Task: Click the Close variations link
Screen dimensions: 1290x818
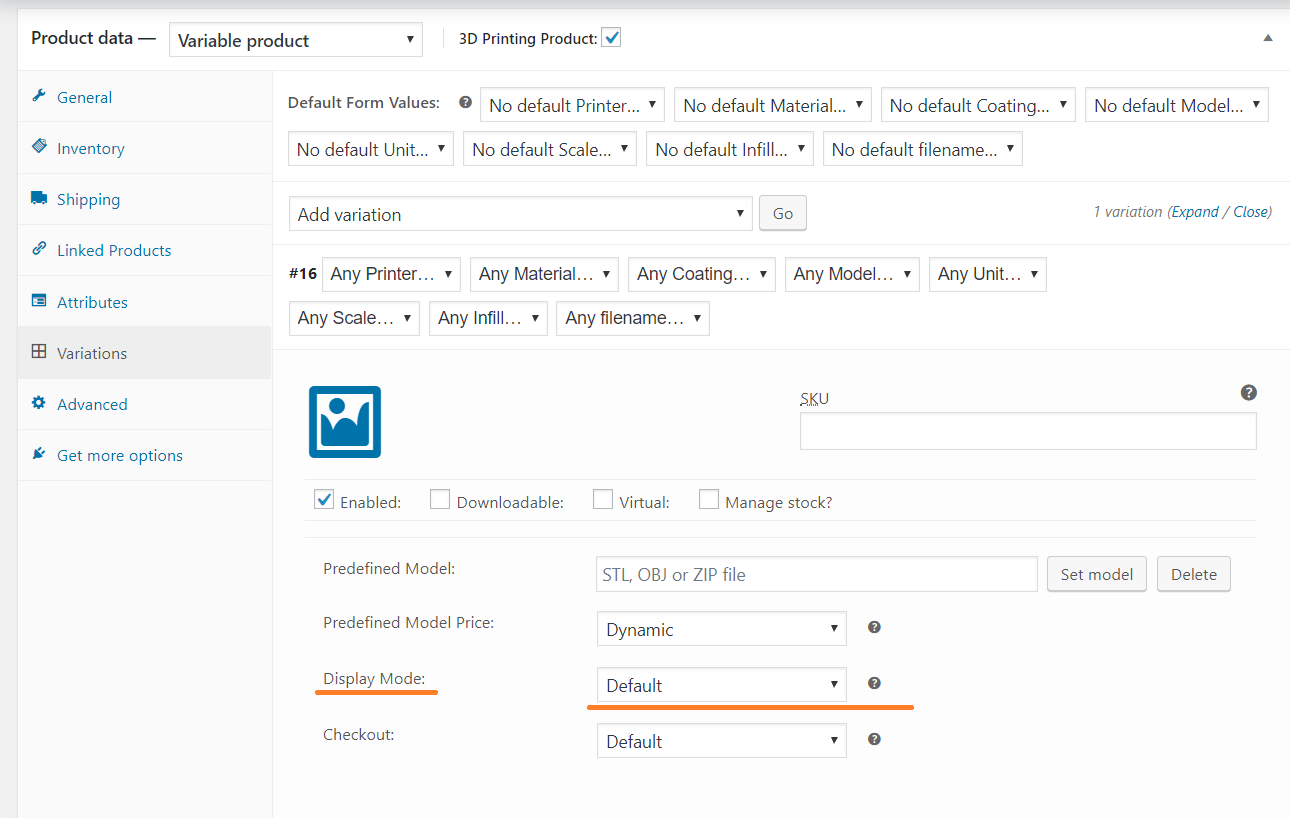Action: pyautogui.click(x=1252, y=212)
